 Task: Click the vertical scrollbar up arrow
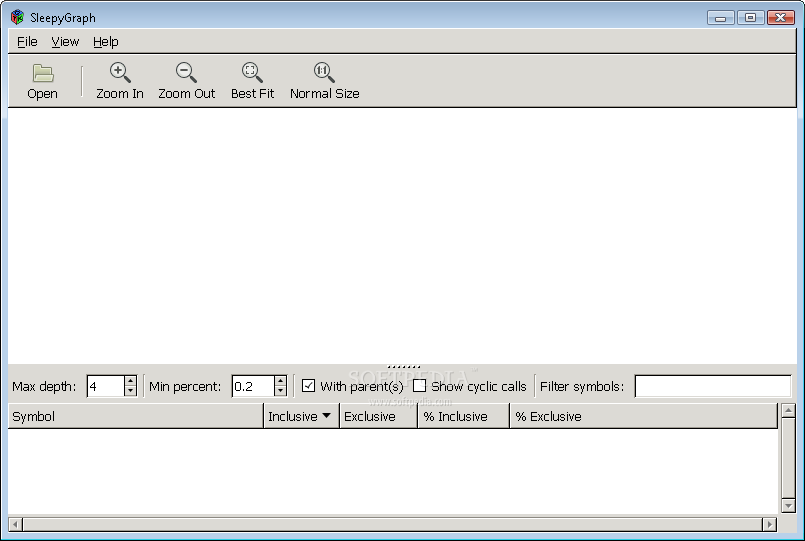788,410
